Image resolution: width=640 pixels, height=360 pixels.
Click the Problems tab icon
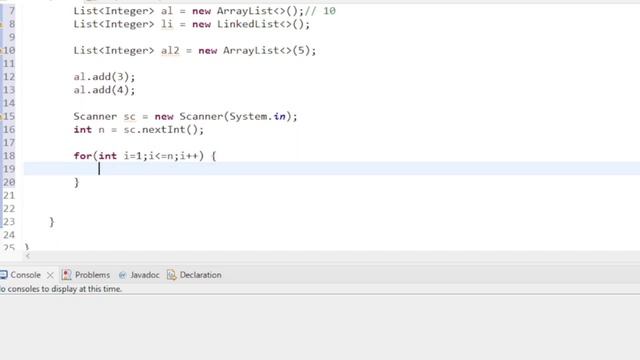67,275
